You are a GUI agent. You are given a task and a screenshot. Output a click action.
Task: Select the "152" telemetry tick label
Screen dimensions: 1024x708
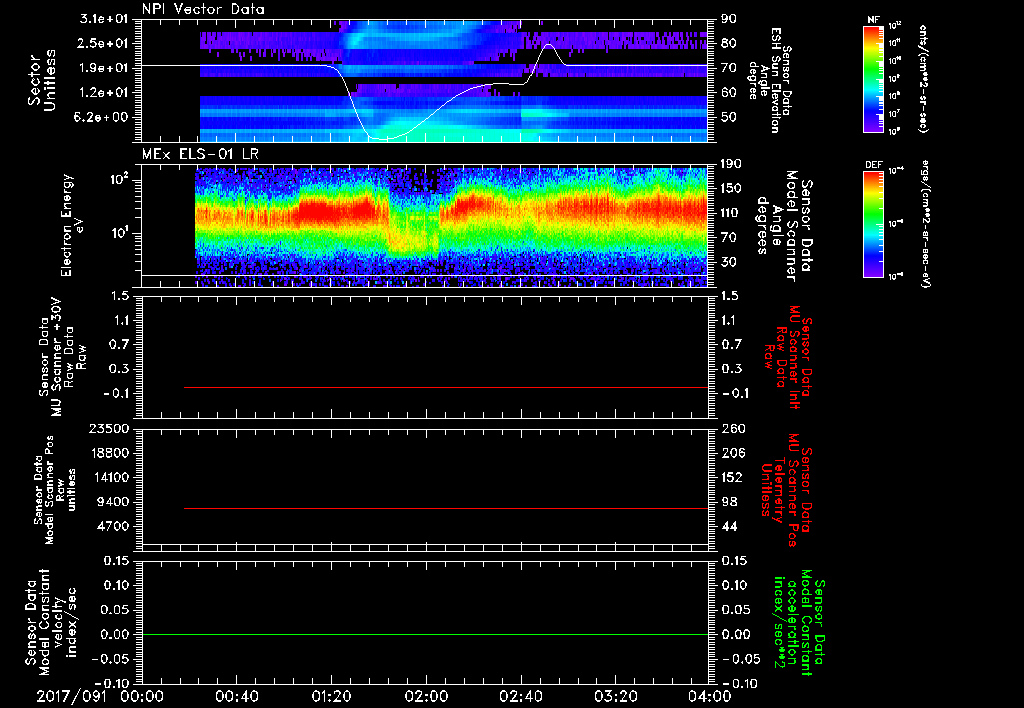coord(733,477)
